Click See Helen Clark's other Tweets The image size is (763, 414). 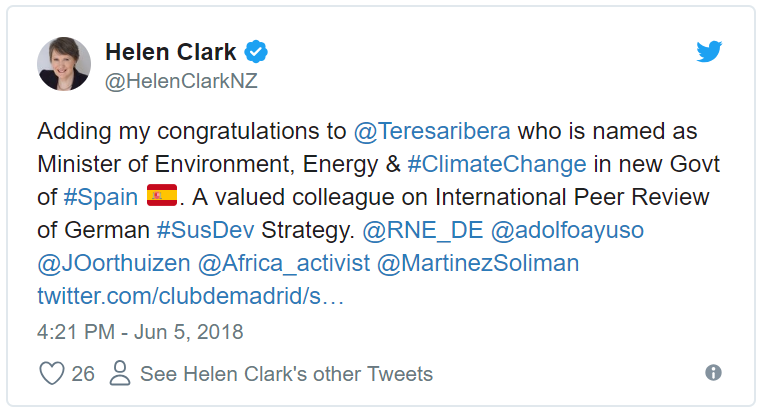coord(286,374)
